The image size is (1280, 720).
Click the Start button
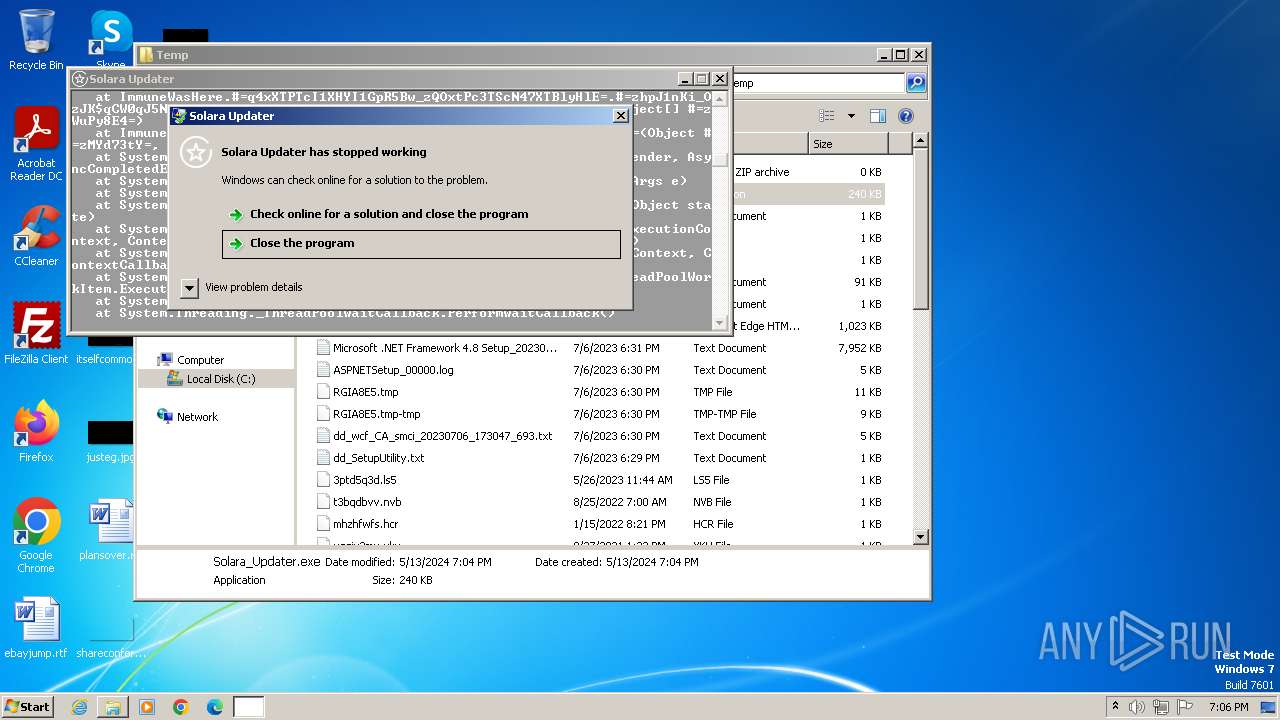(28, 706)
